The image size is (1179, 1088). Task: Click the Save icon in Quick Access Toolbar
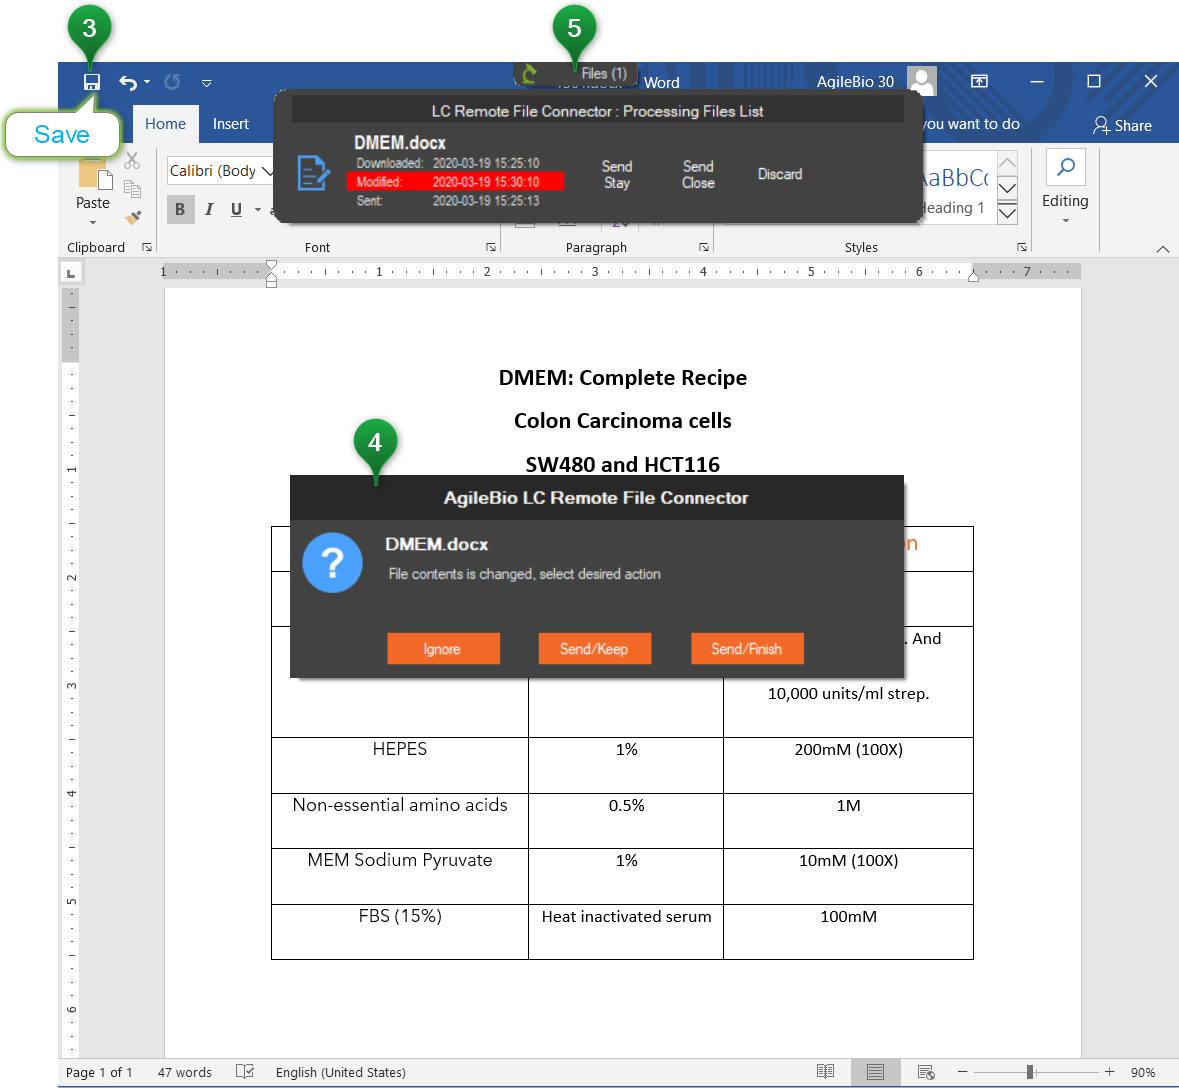[x=92, y=82]
